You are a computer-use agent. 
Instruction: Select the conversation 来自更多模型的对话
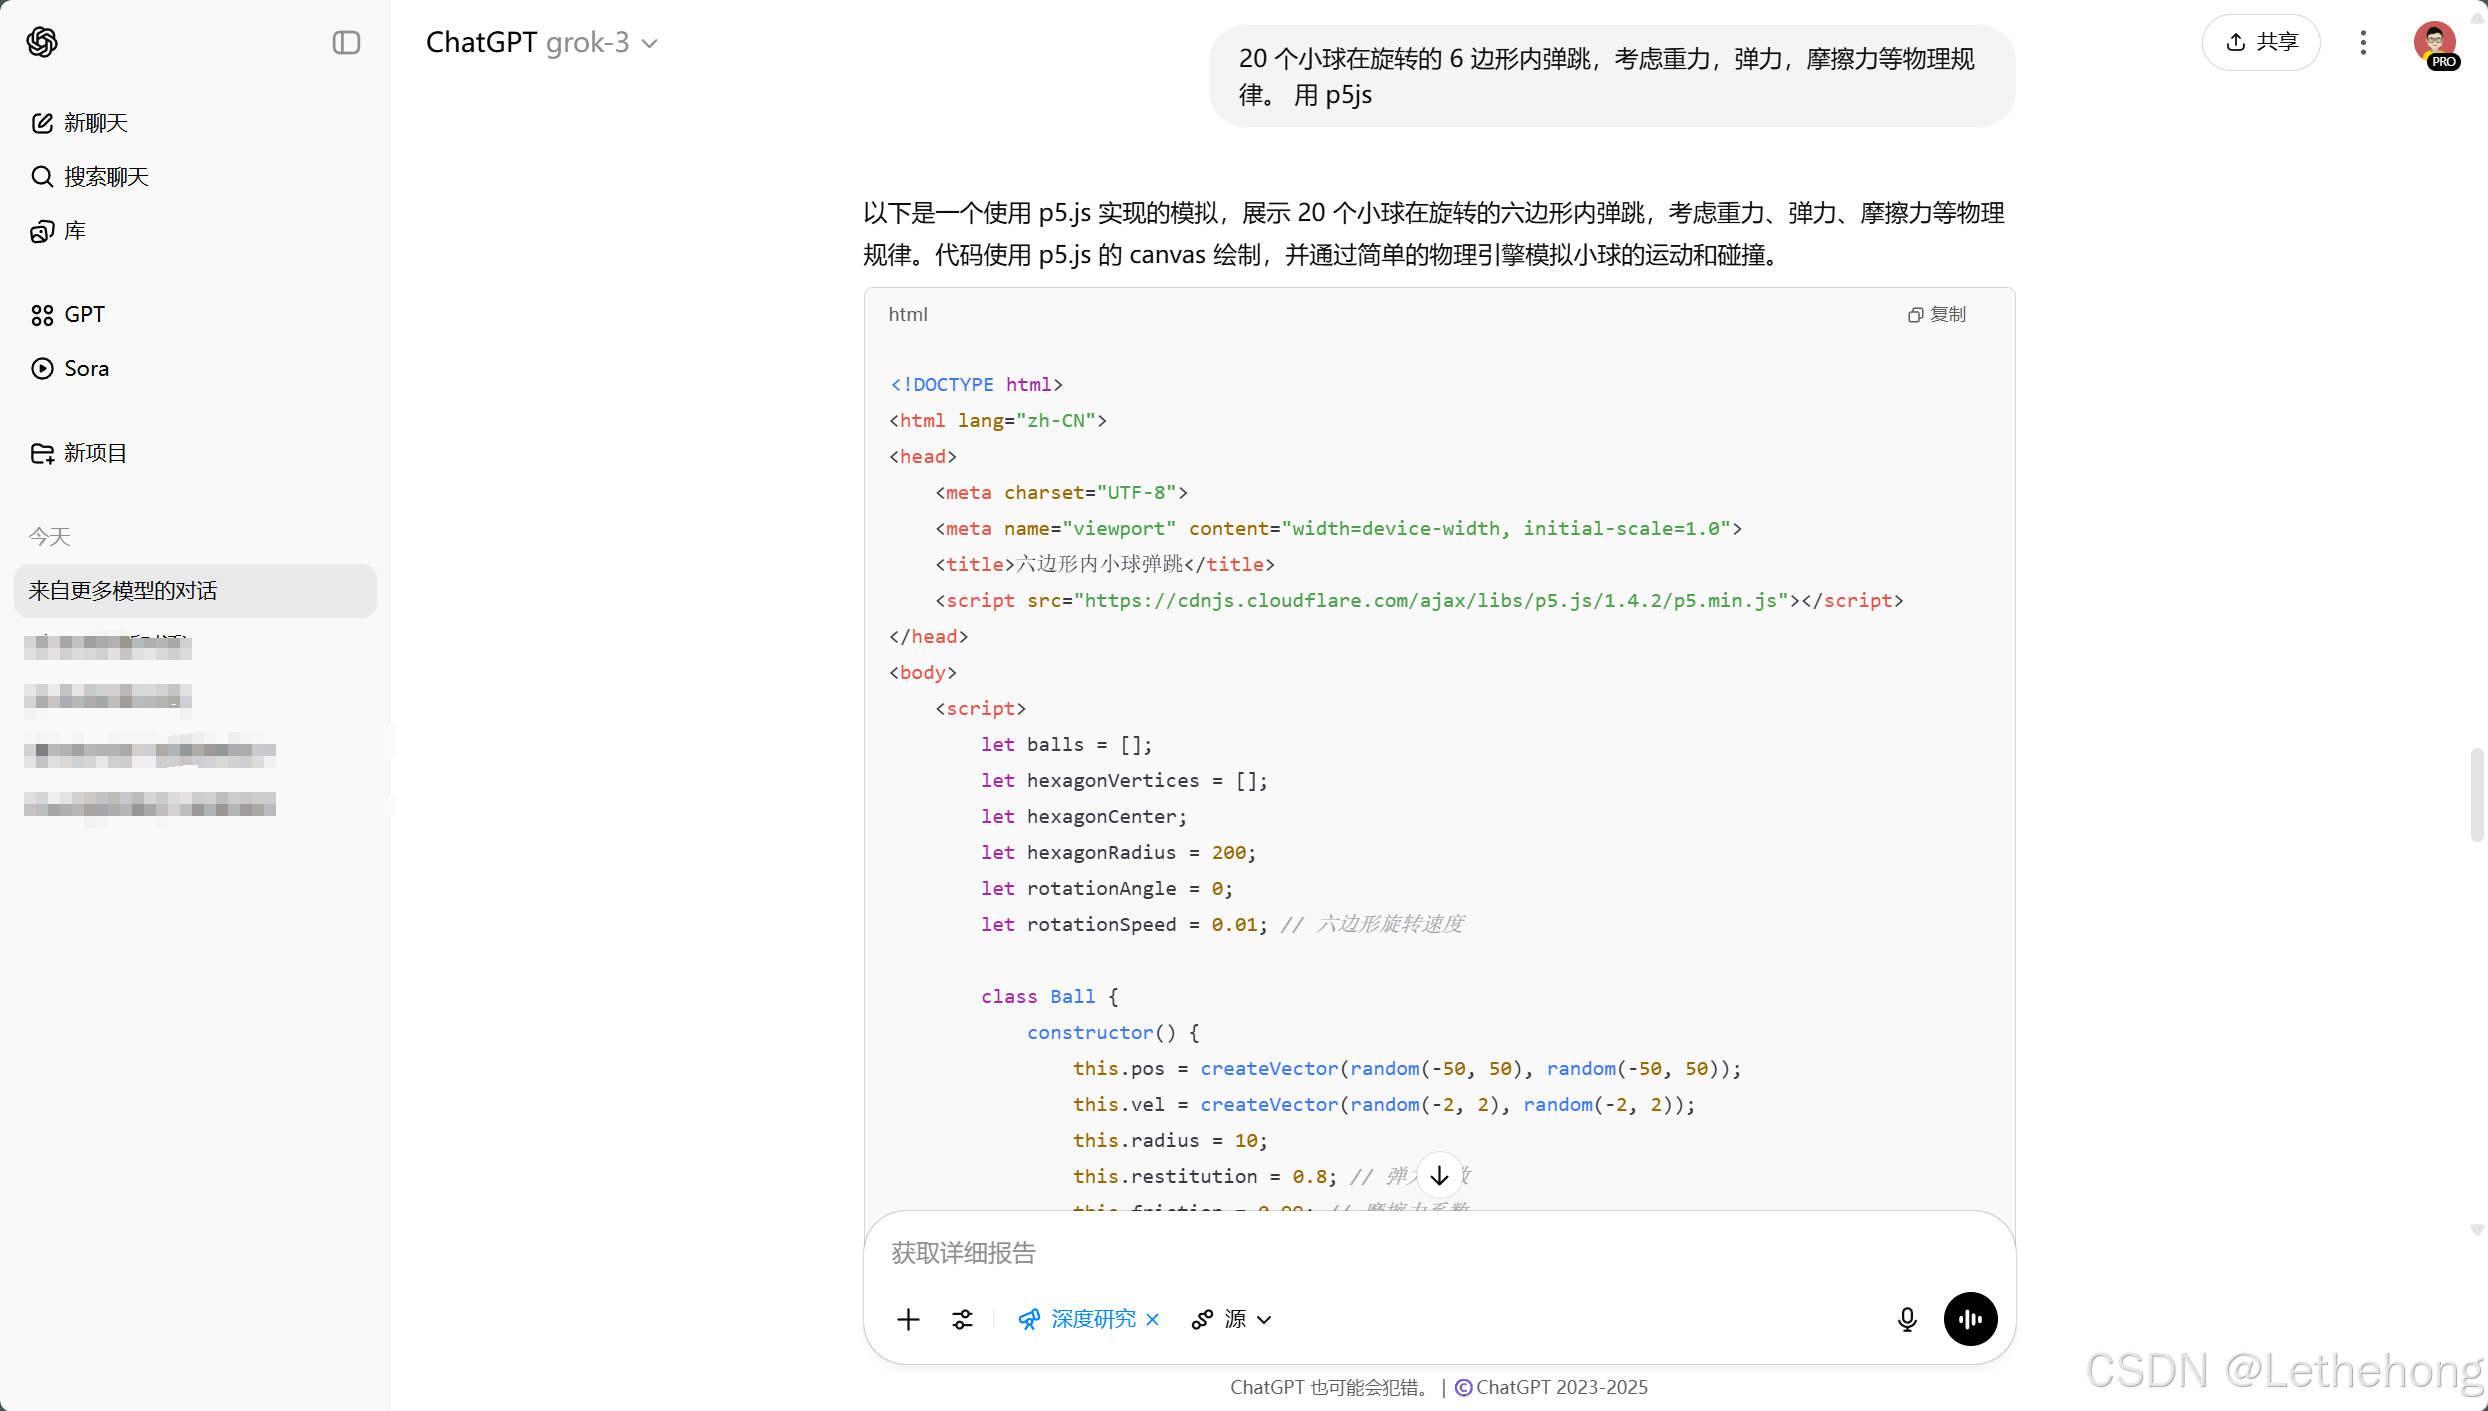[x=195, y=591]
